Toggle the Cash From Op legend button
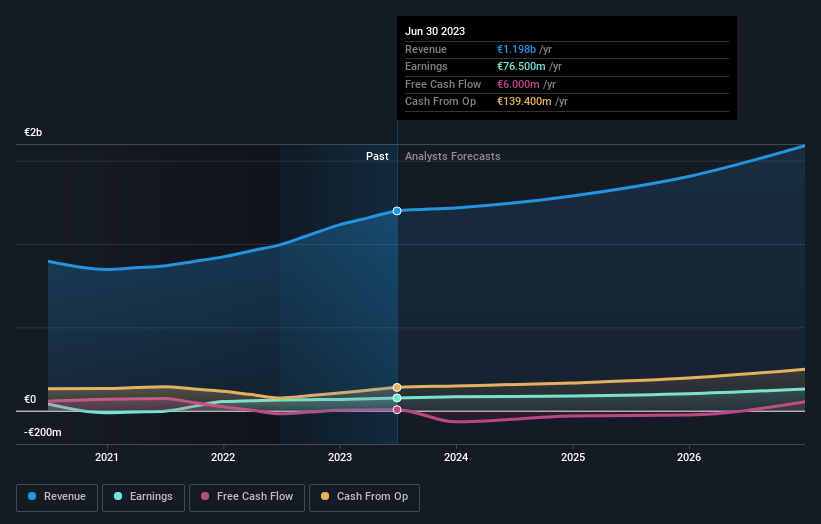 pyautogui.click(x=364, y=497)
